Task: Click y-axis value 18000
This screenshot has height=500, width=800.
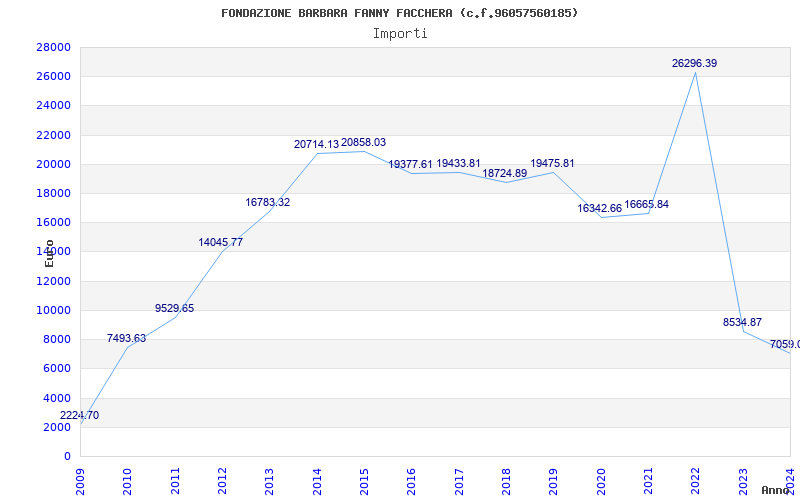Action: [54, 193]
